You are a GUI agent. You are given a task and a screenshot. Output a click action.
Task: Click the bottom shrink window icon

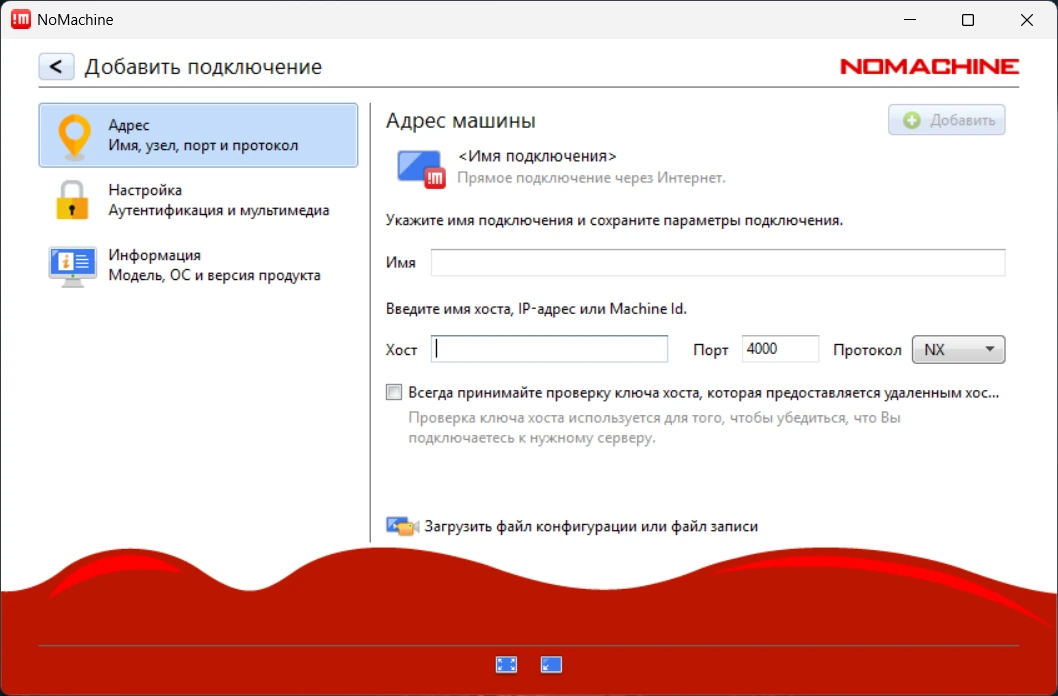coord(551,665)
